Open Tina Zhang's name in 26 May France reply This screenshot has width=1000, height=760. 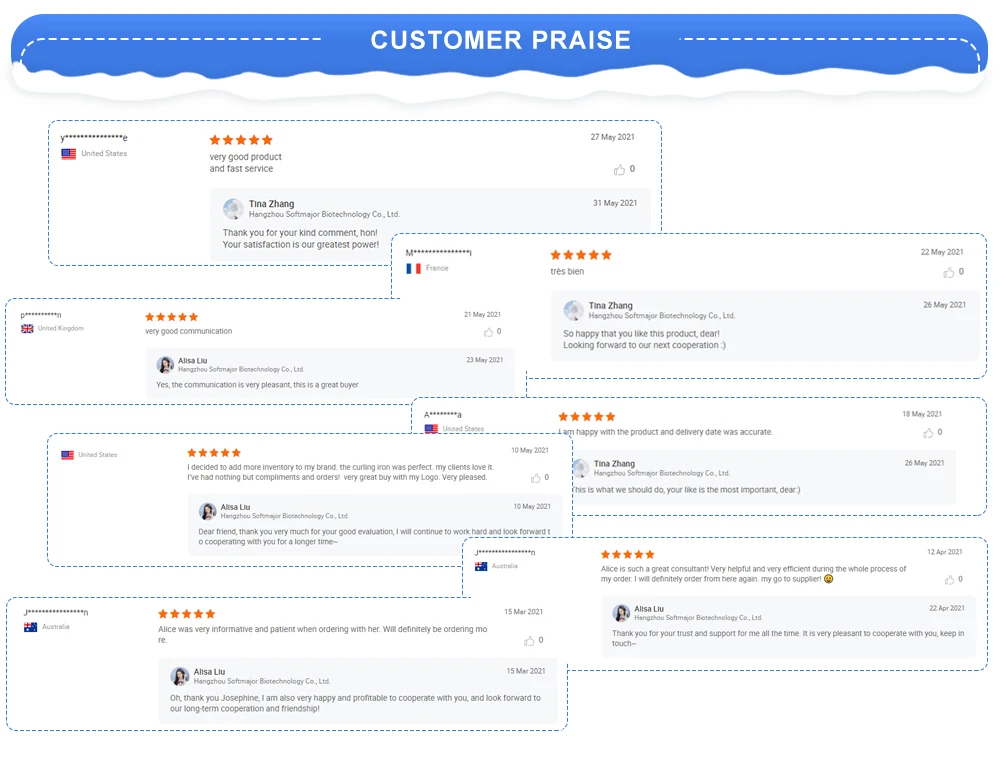coord(610,306)
